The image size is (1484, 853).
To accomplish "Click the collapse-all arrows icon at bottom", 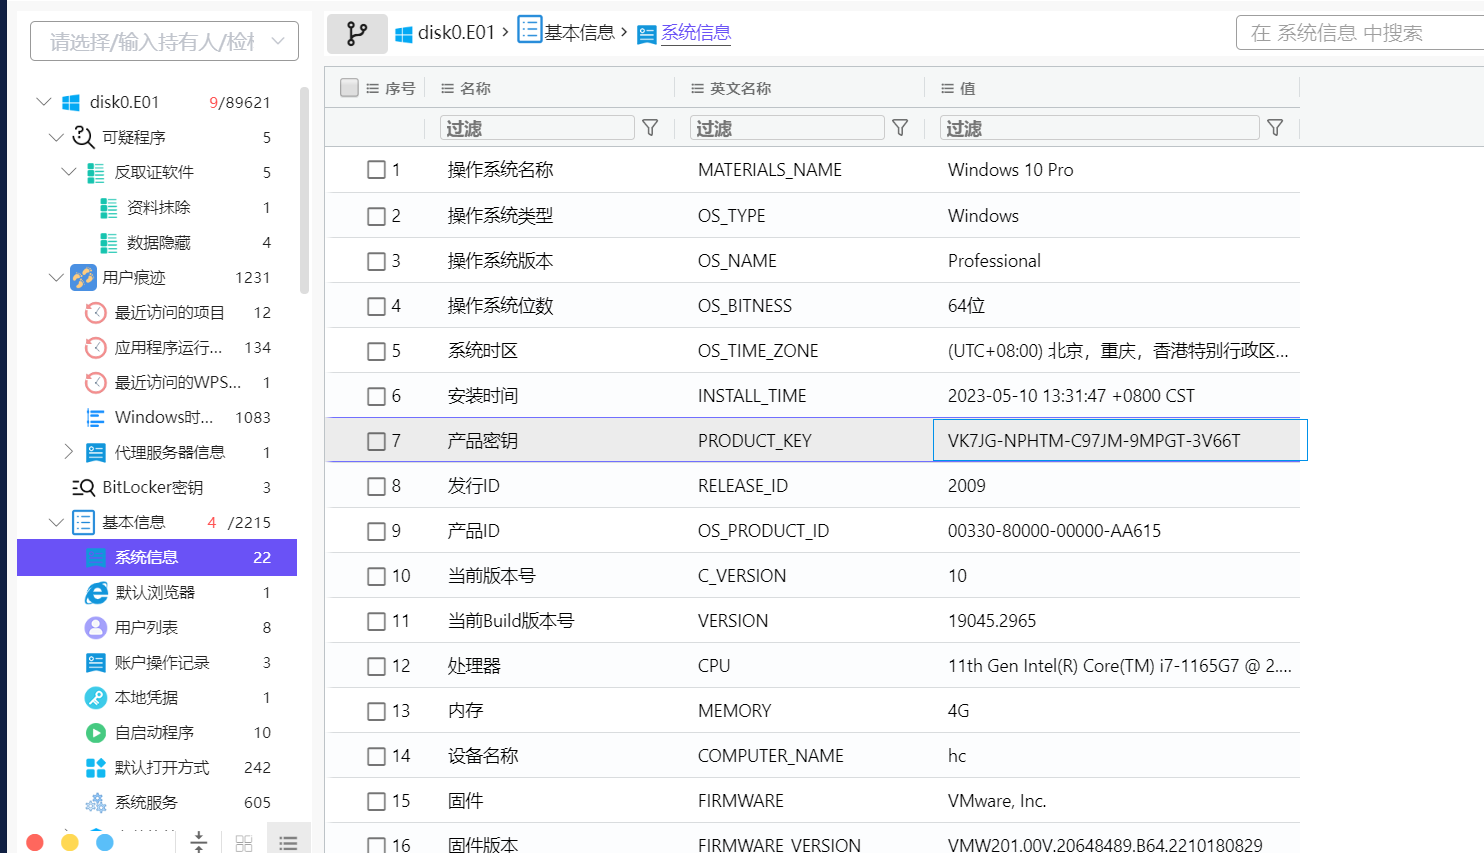I will coord(199,842).
